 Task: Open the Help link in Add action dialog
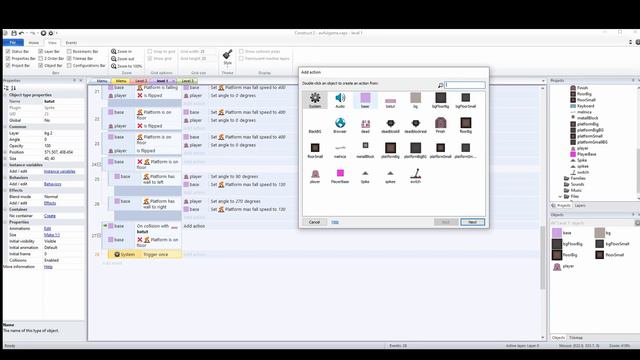[335, 222]
